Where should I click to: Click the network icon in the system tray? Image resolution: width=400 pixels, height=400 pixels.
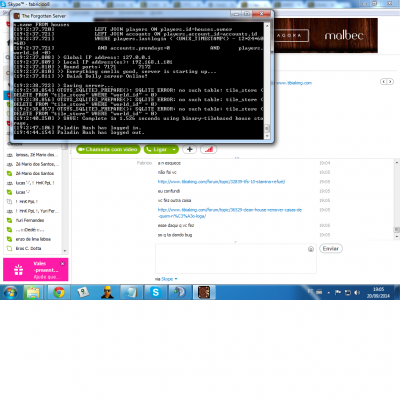pos(348,293)
